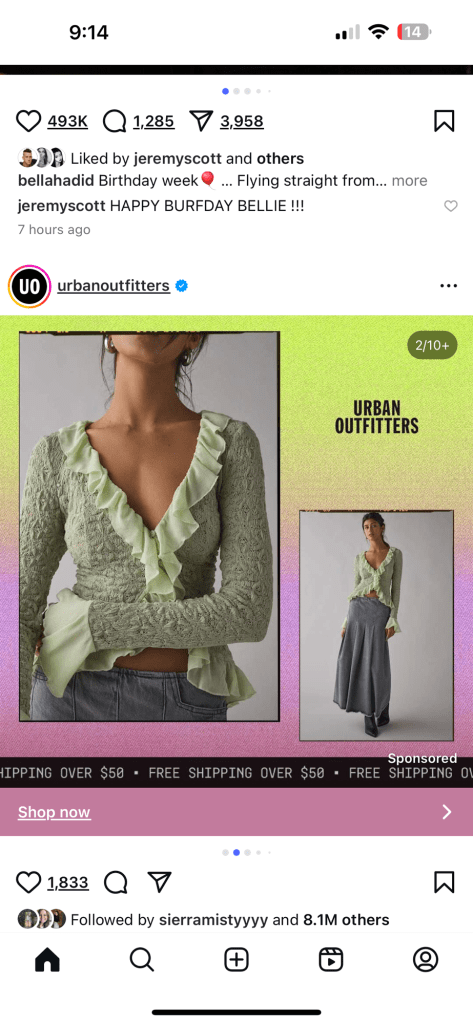Open urbanoutfitters profile username link
Viewport: 473px width, 1024px height.
[x=114, y=285]
